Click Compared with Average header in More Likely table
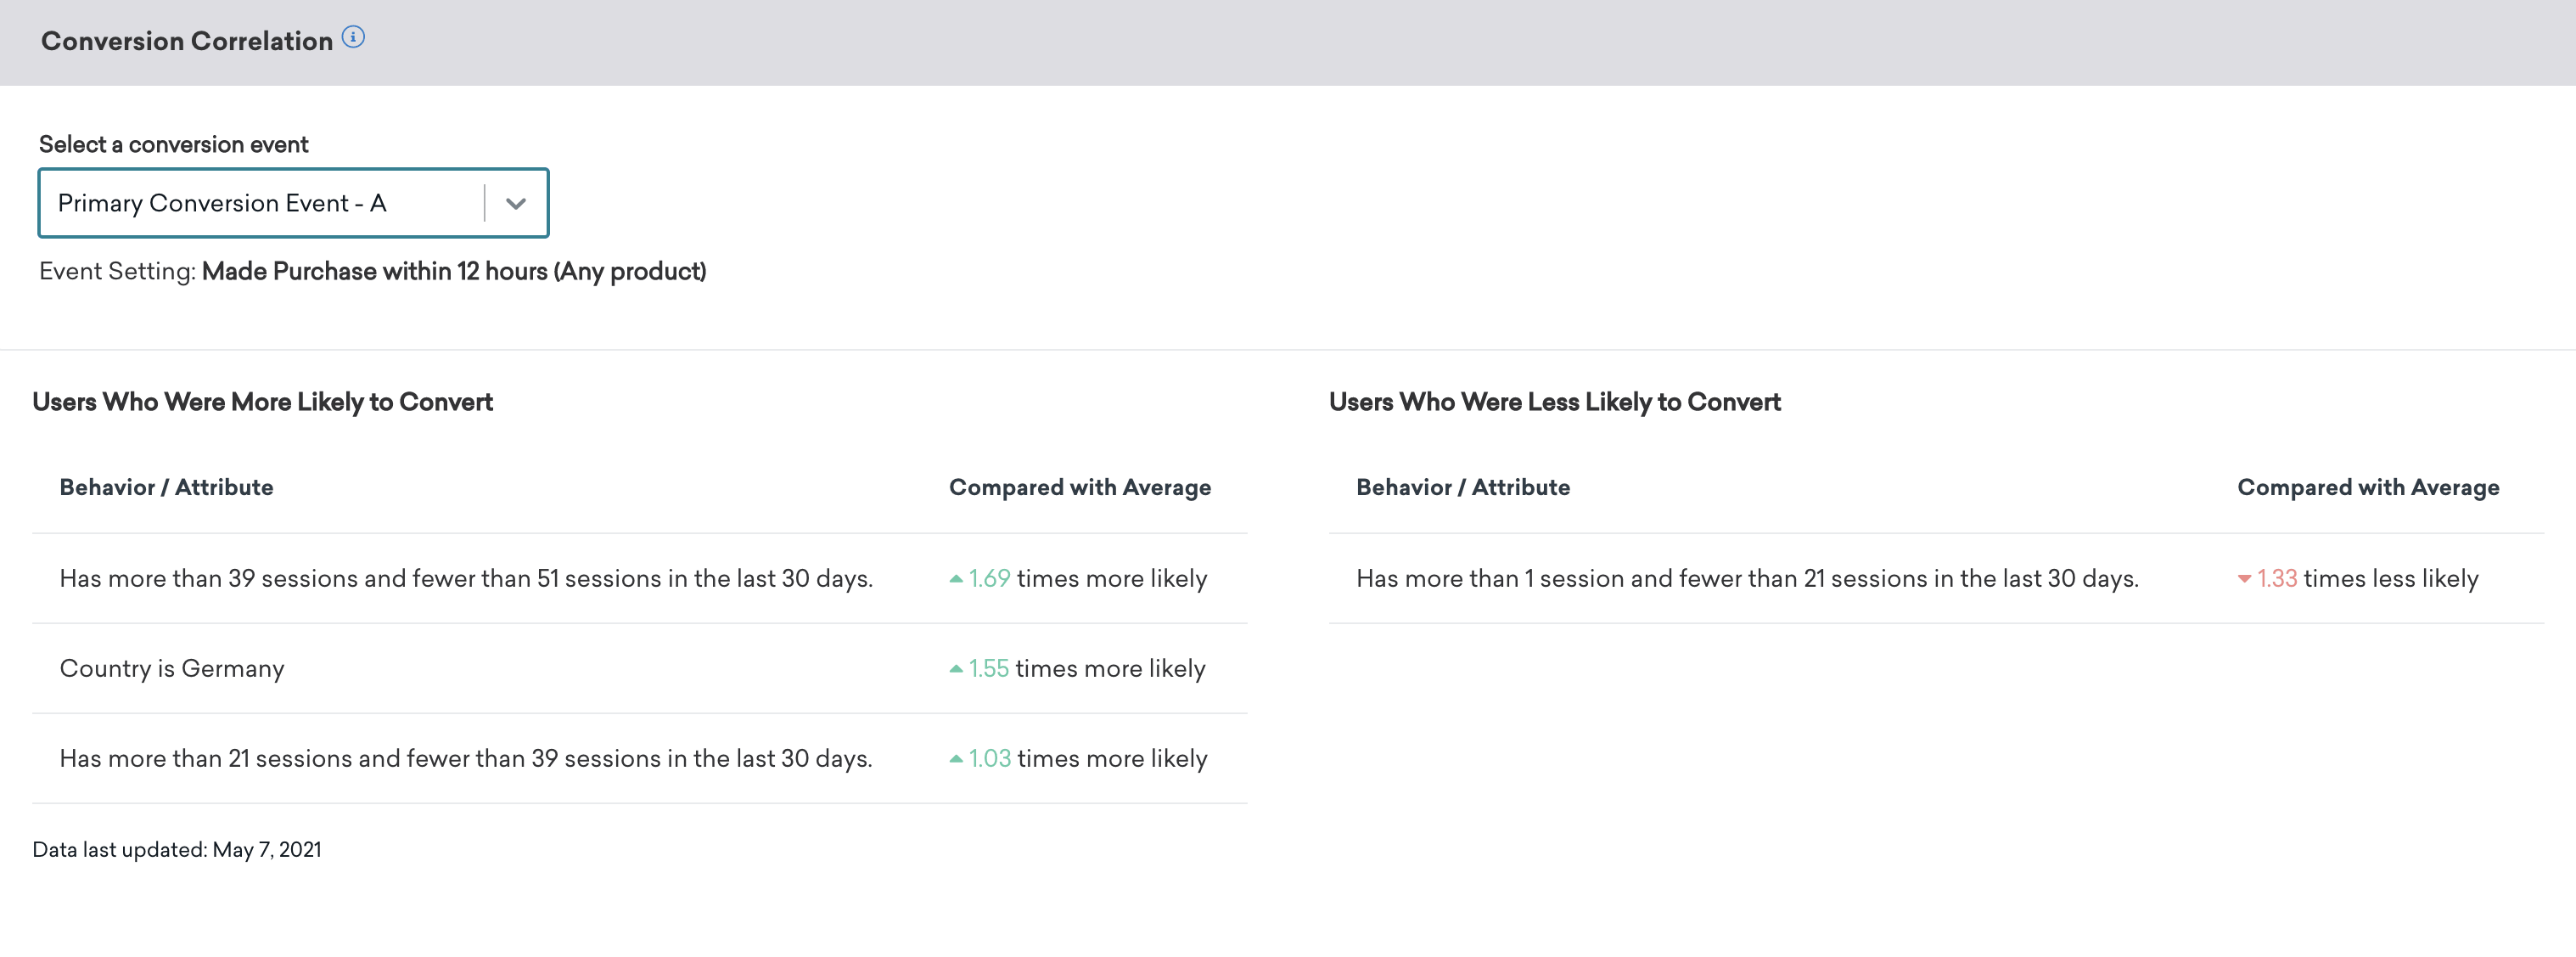Viewport: 2576px width, 957px height. [x=1079, y=488]
